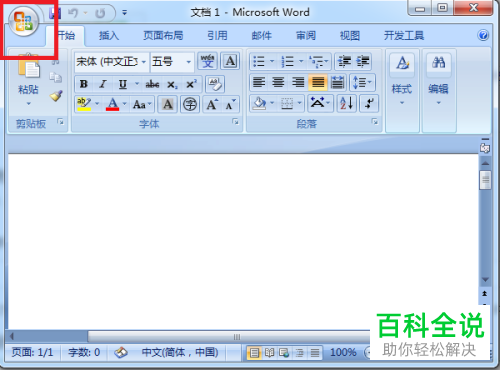This screenshot has height=370, width=500.
Task: Switch to the 开发工具 tab
Action: pos(404,35)
